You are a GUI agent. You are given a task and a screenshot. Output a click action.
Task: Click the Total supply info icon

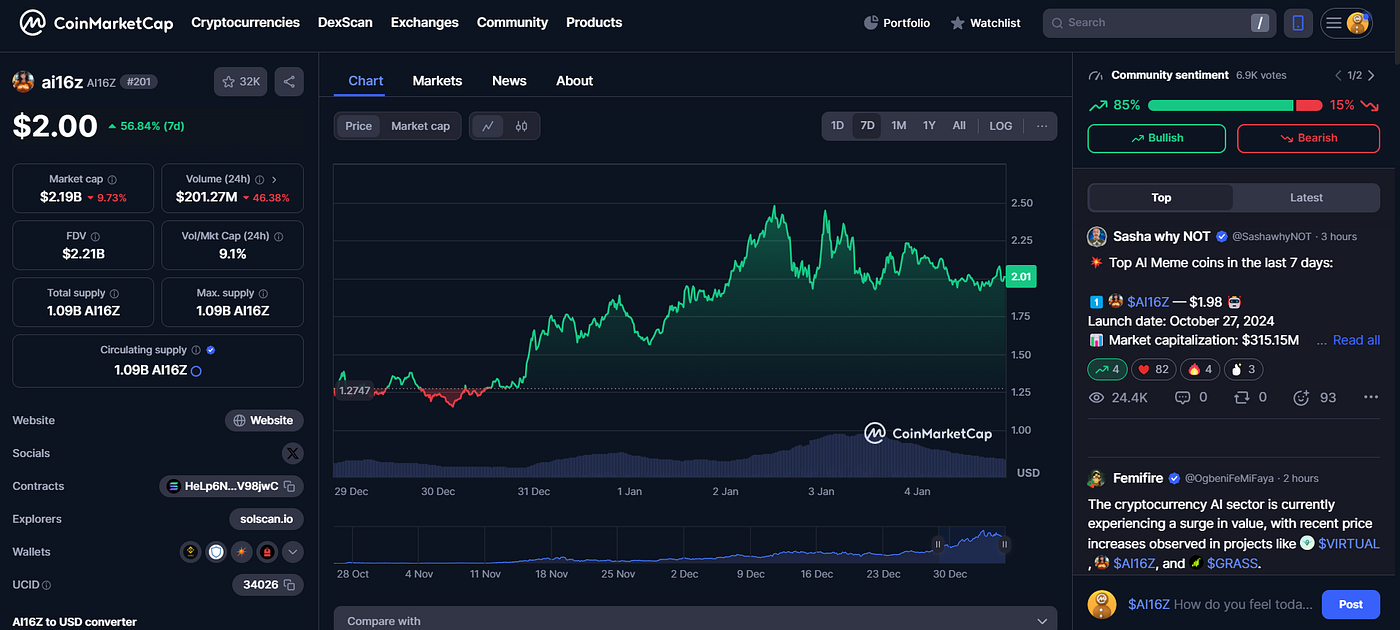[x=114, y=294]
